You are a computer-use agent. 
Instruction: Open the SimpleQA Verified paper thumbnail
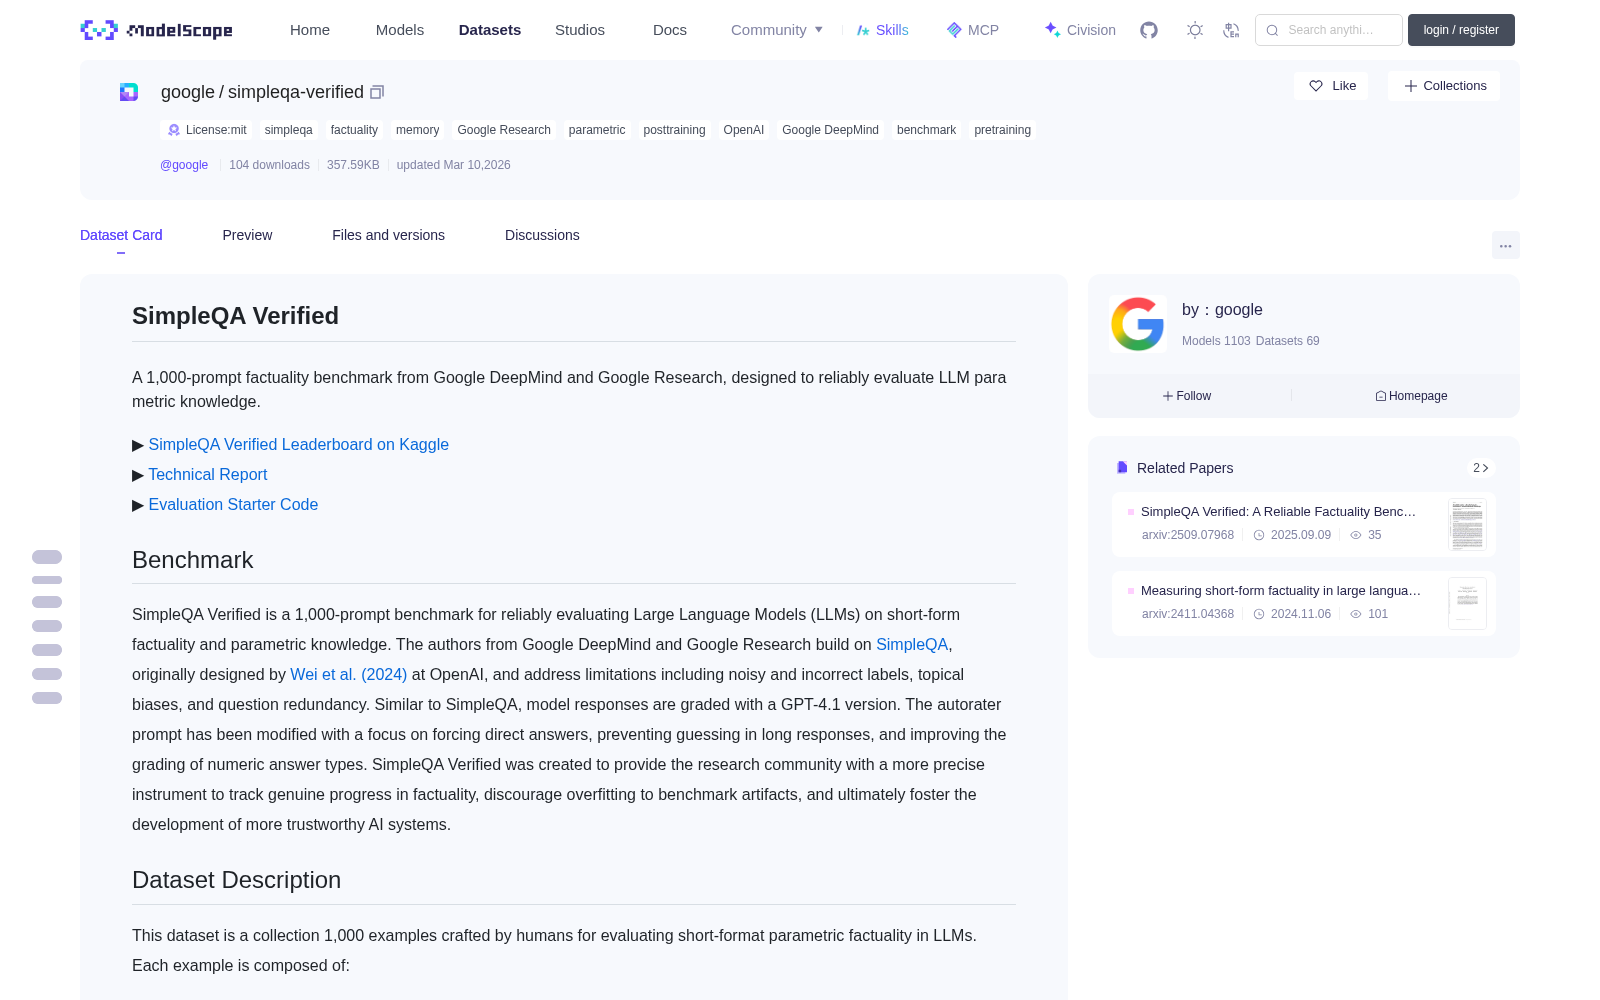tap(1467, 524)
